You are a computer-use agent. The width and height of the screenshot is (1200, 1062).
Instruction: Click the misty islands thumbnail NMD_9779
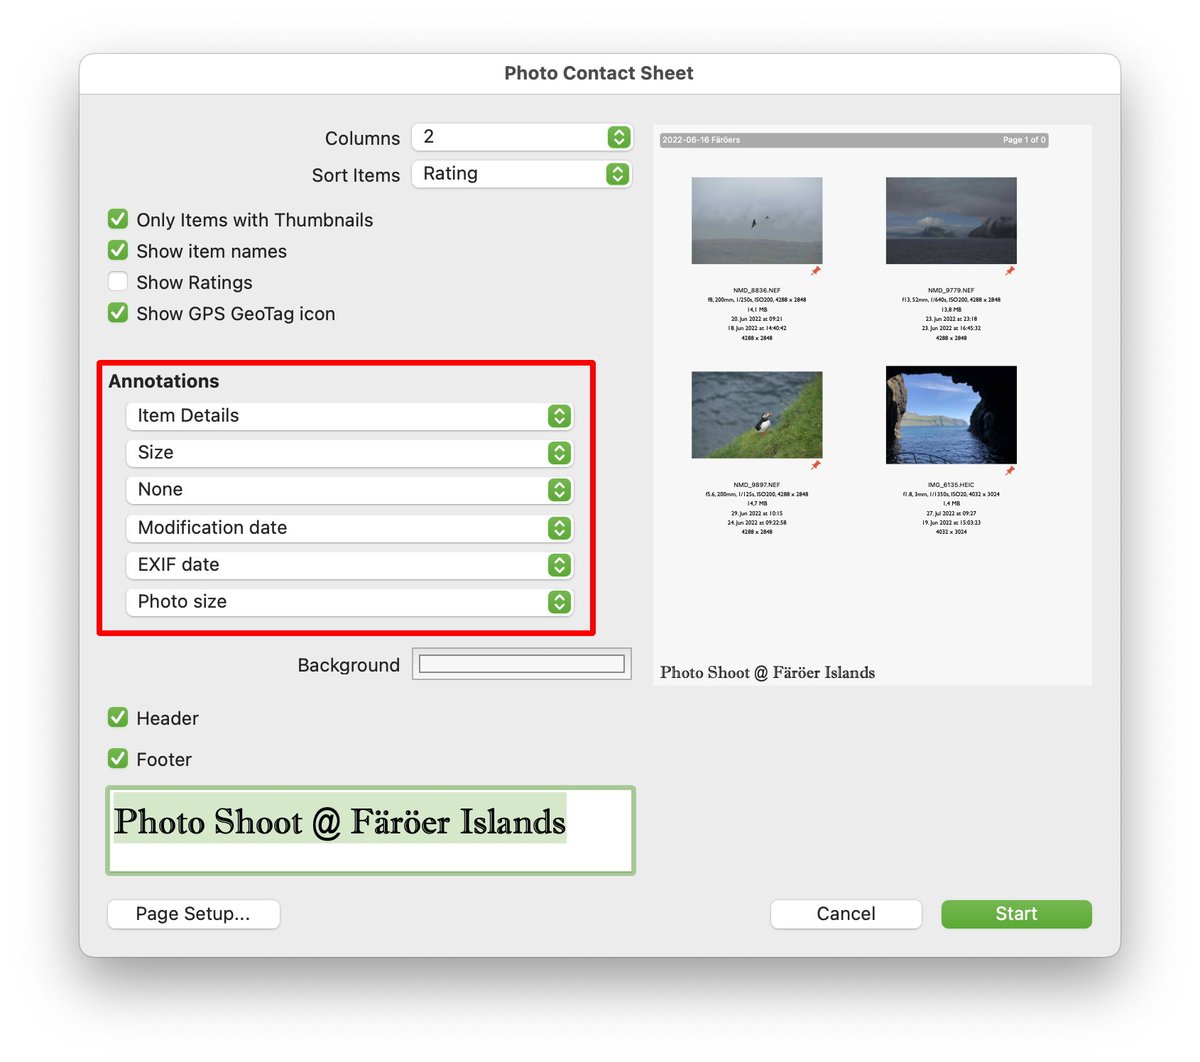pos(951,221)
